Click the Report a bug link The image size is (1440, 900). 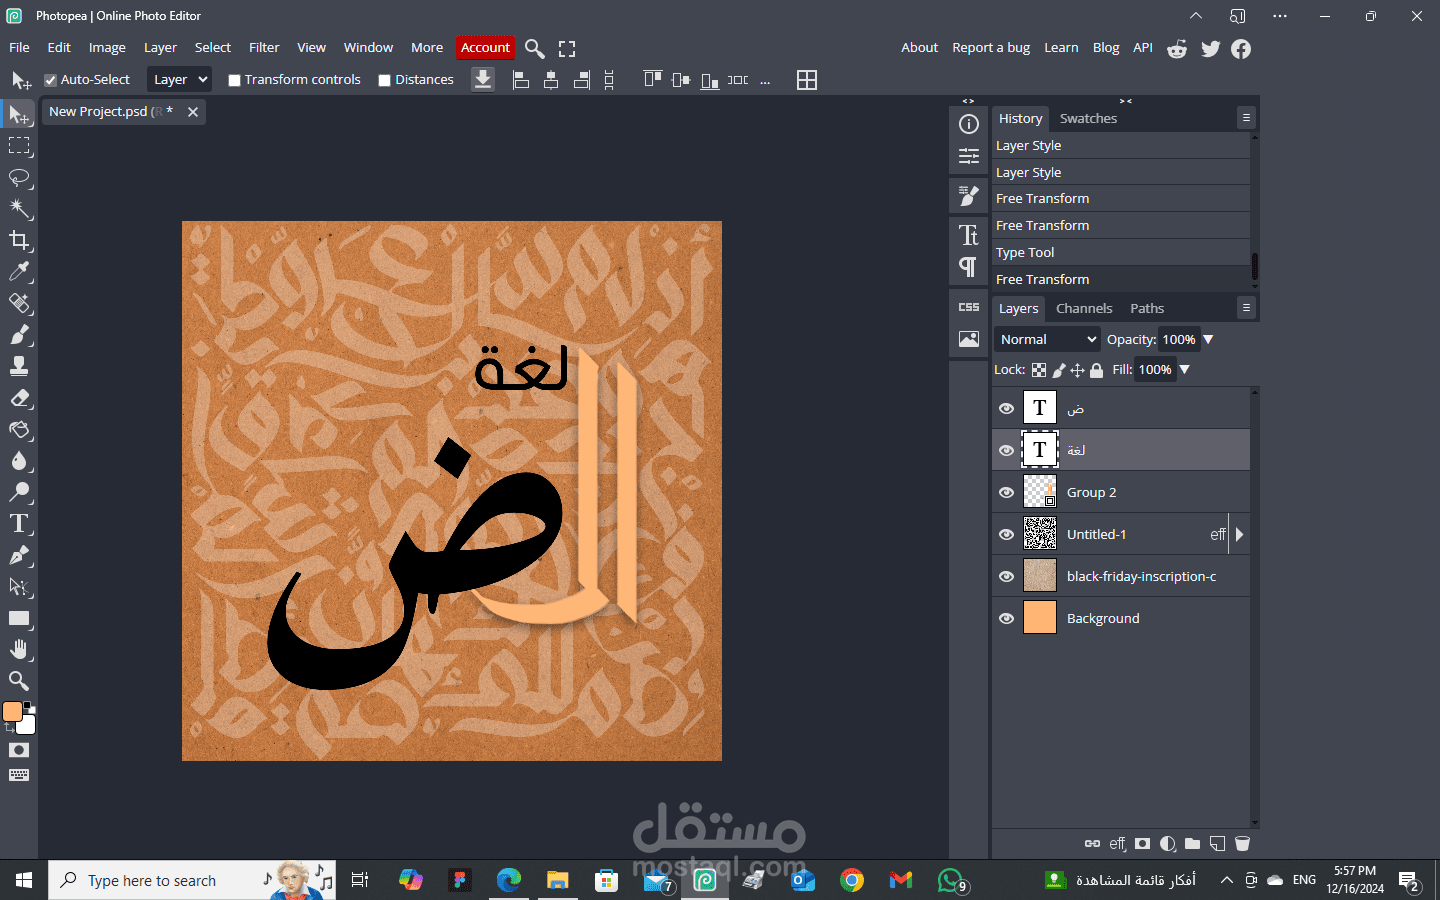pos(991,47)
